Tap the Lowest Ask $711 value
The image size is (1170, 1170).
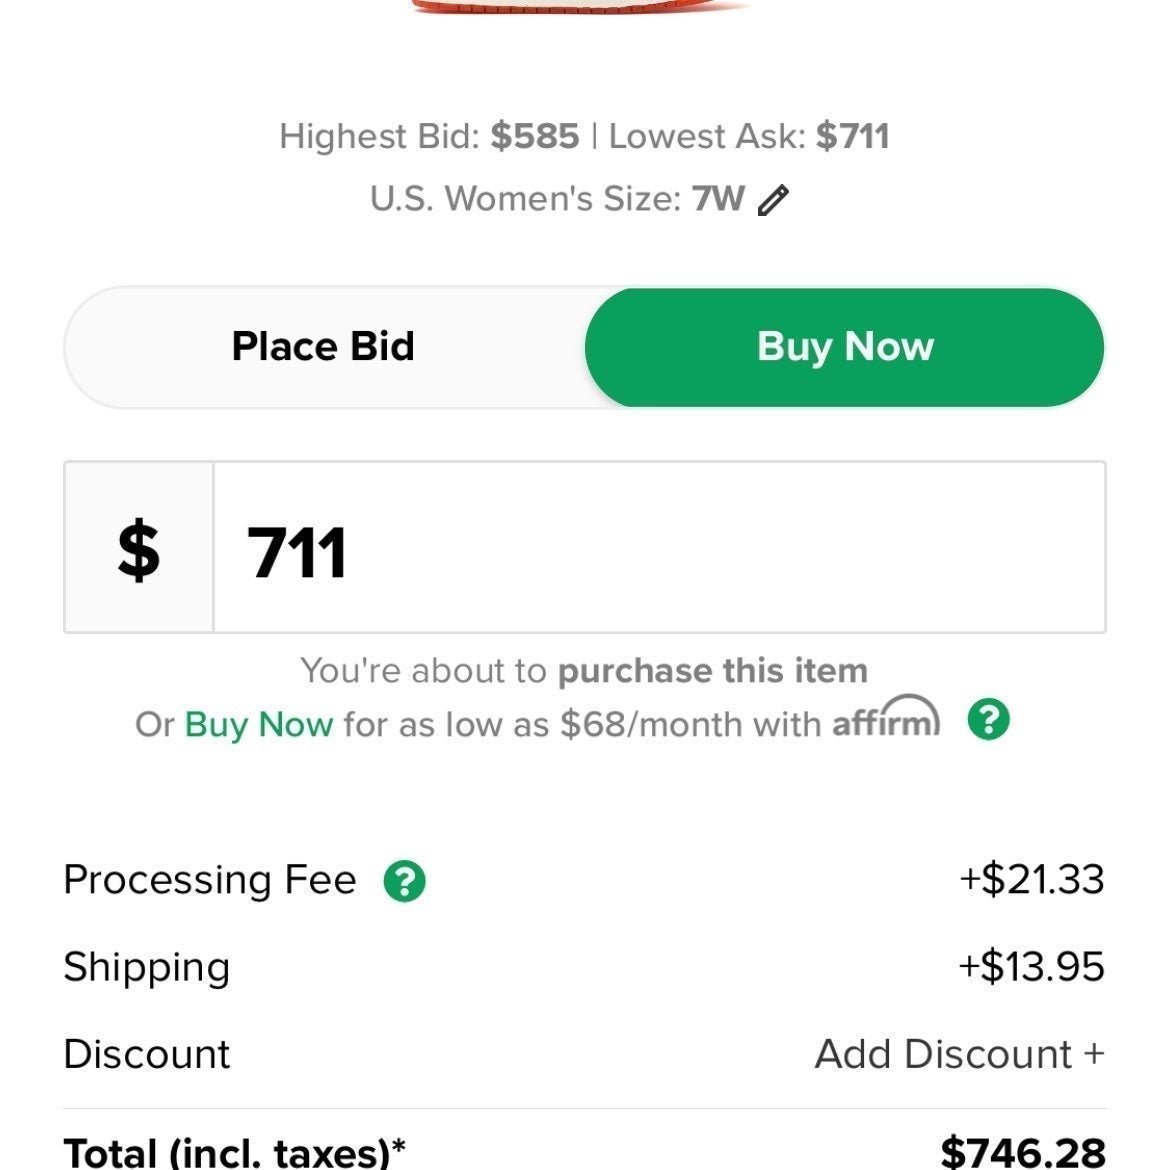click(x=852, y=137)
